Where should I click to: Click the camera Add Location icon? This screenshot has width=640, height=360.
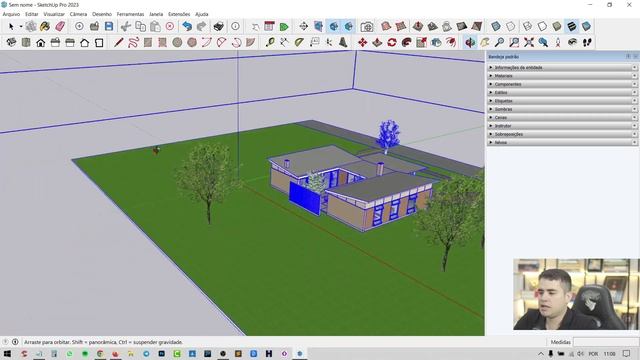click(367, 27)
